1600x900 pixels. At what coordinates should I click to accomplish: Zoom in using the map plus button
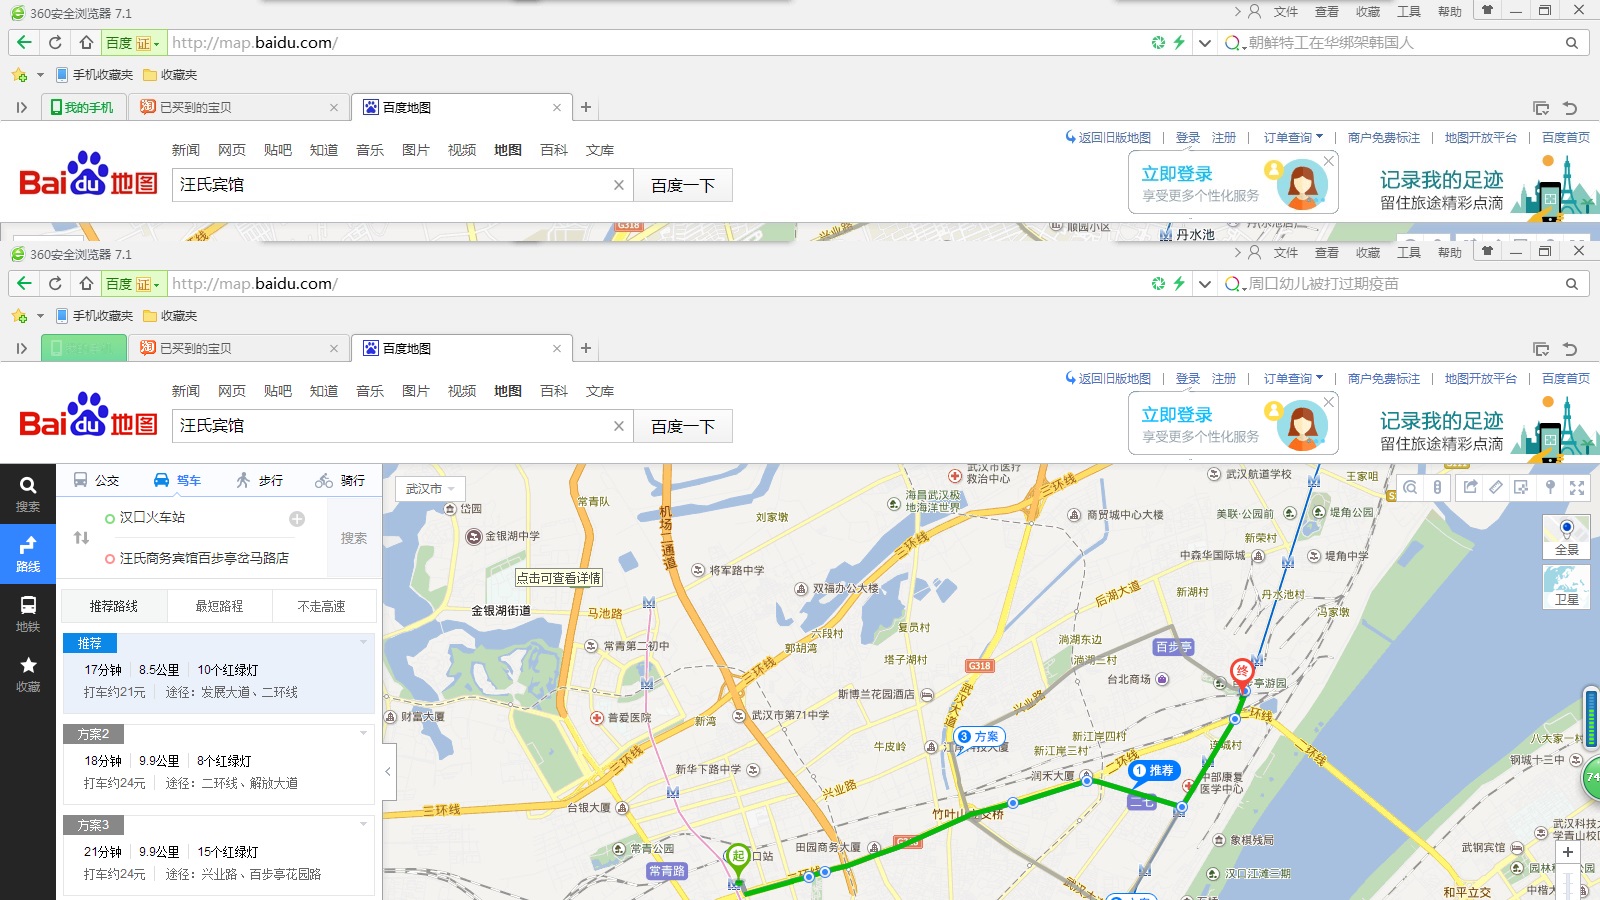[1567, 852]
